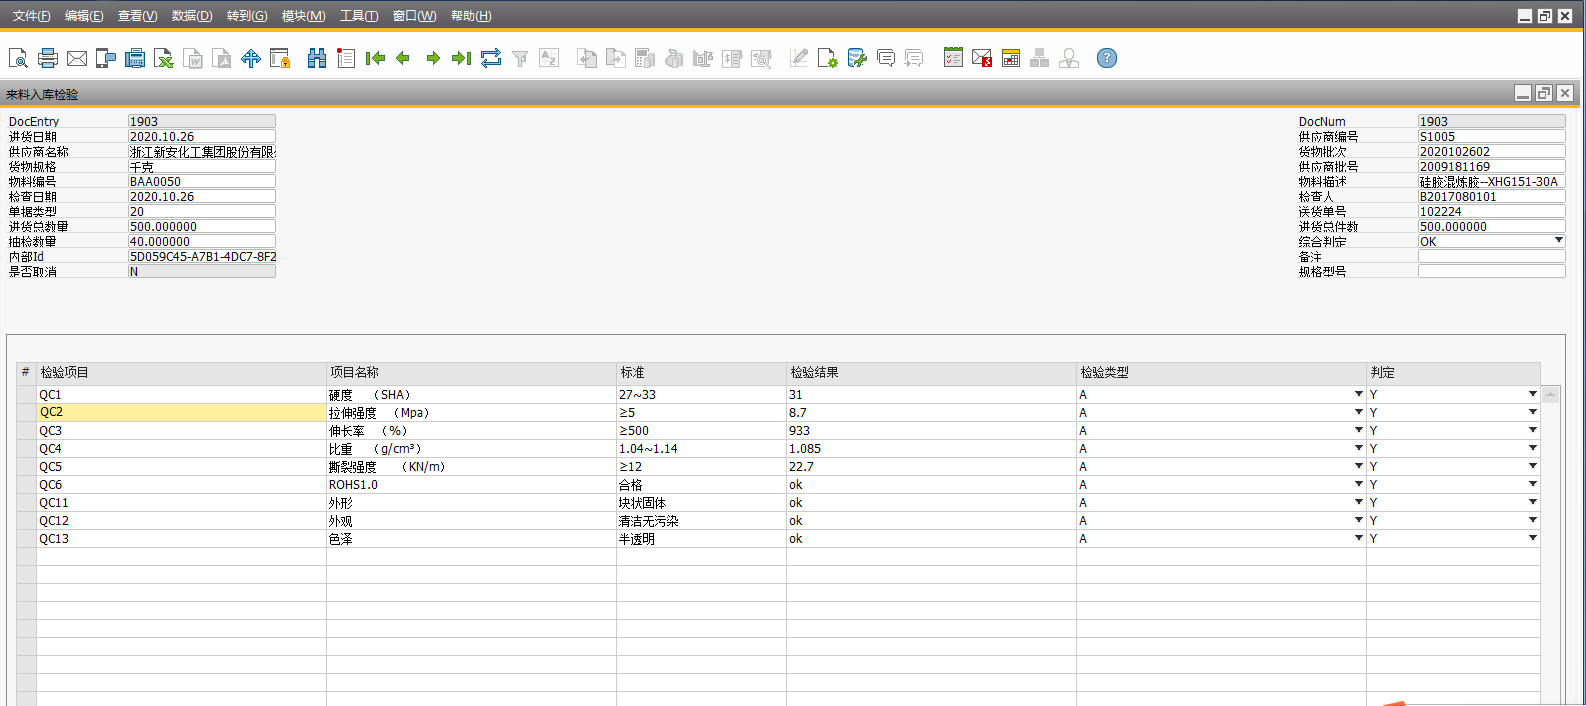Open the 工具(T) menu
1586x706 pixels.
click(359, 16)
